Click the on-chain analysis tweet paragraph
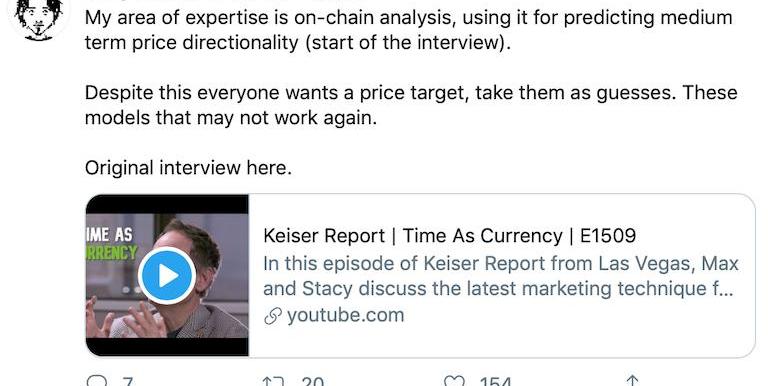The width and height of the screenshot is (768, 386). [408, 30]
